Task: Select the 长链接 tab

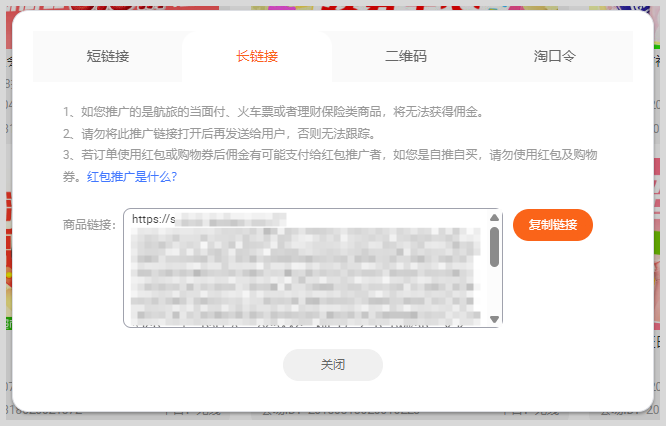Action: pyautogui.click(x=257, y=56)
